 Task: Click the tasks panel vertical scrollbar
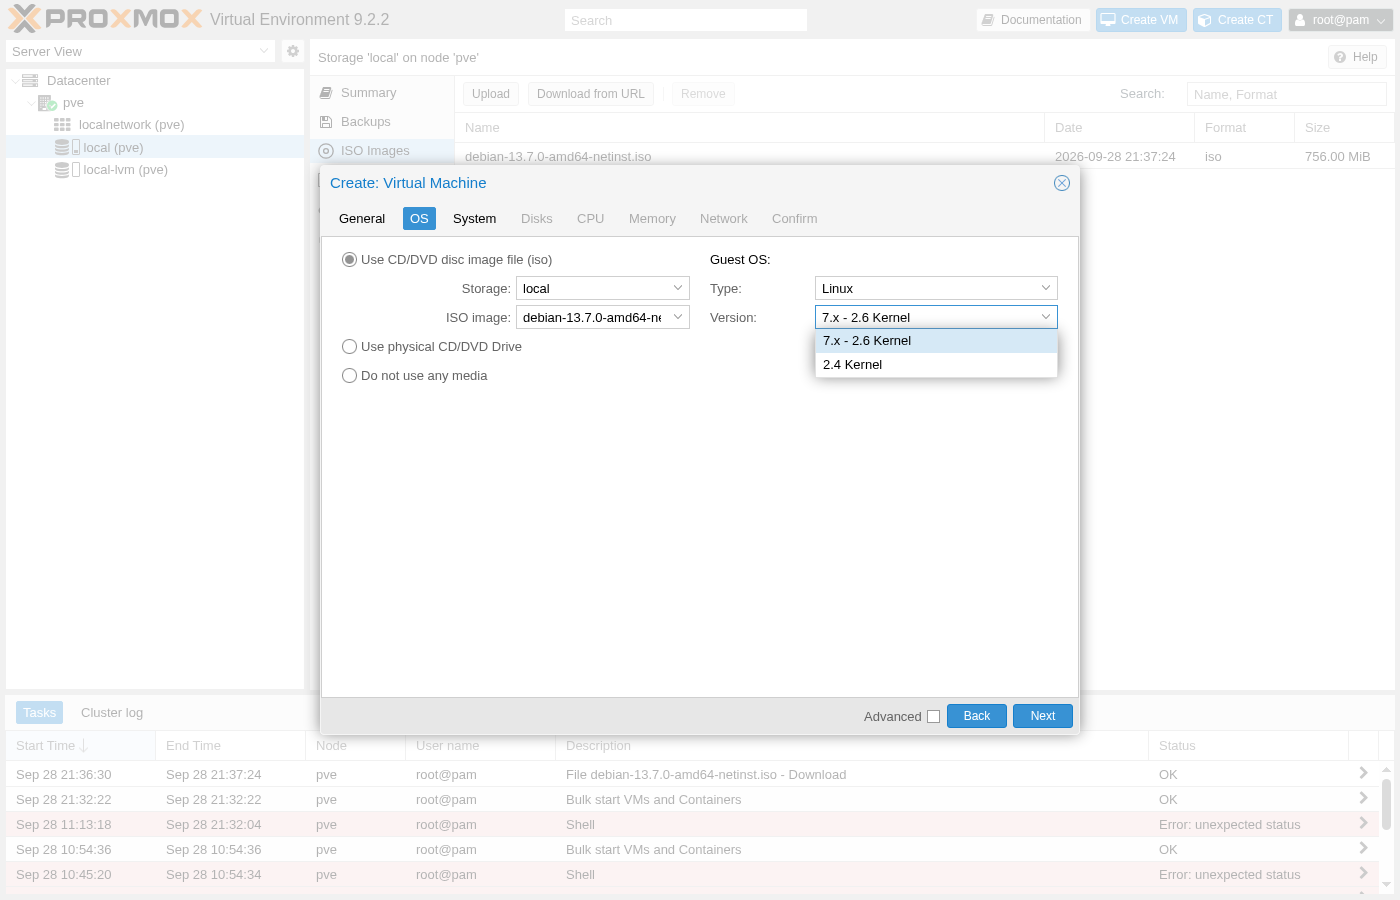point(1386,805)
